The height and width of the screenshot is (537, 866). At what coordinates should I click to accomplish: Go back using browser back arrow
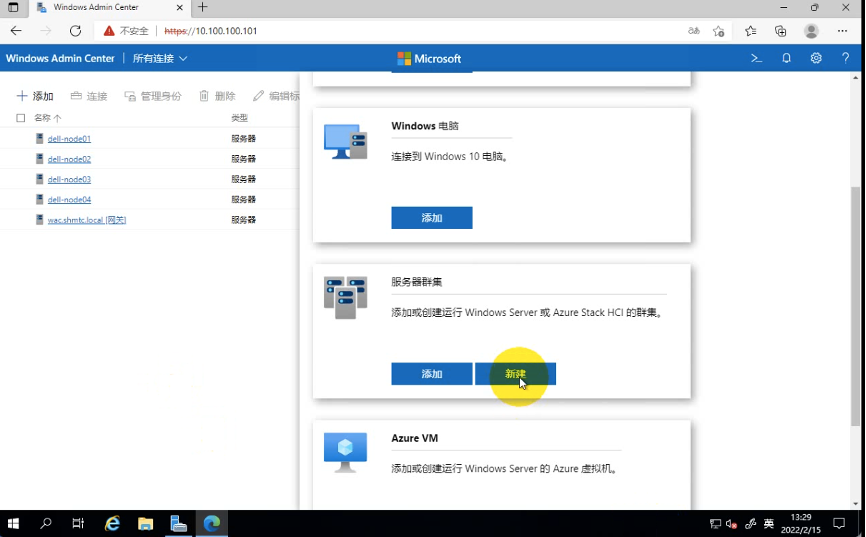point(16,31)
